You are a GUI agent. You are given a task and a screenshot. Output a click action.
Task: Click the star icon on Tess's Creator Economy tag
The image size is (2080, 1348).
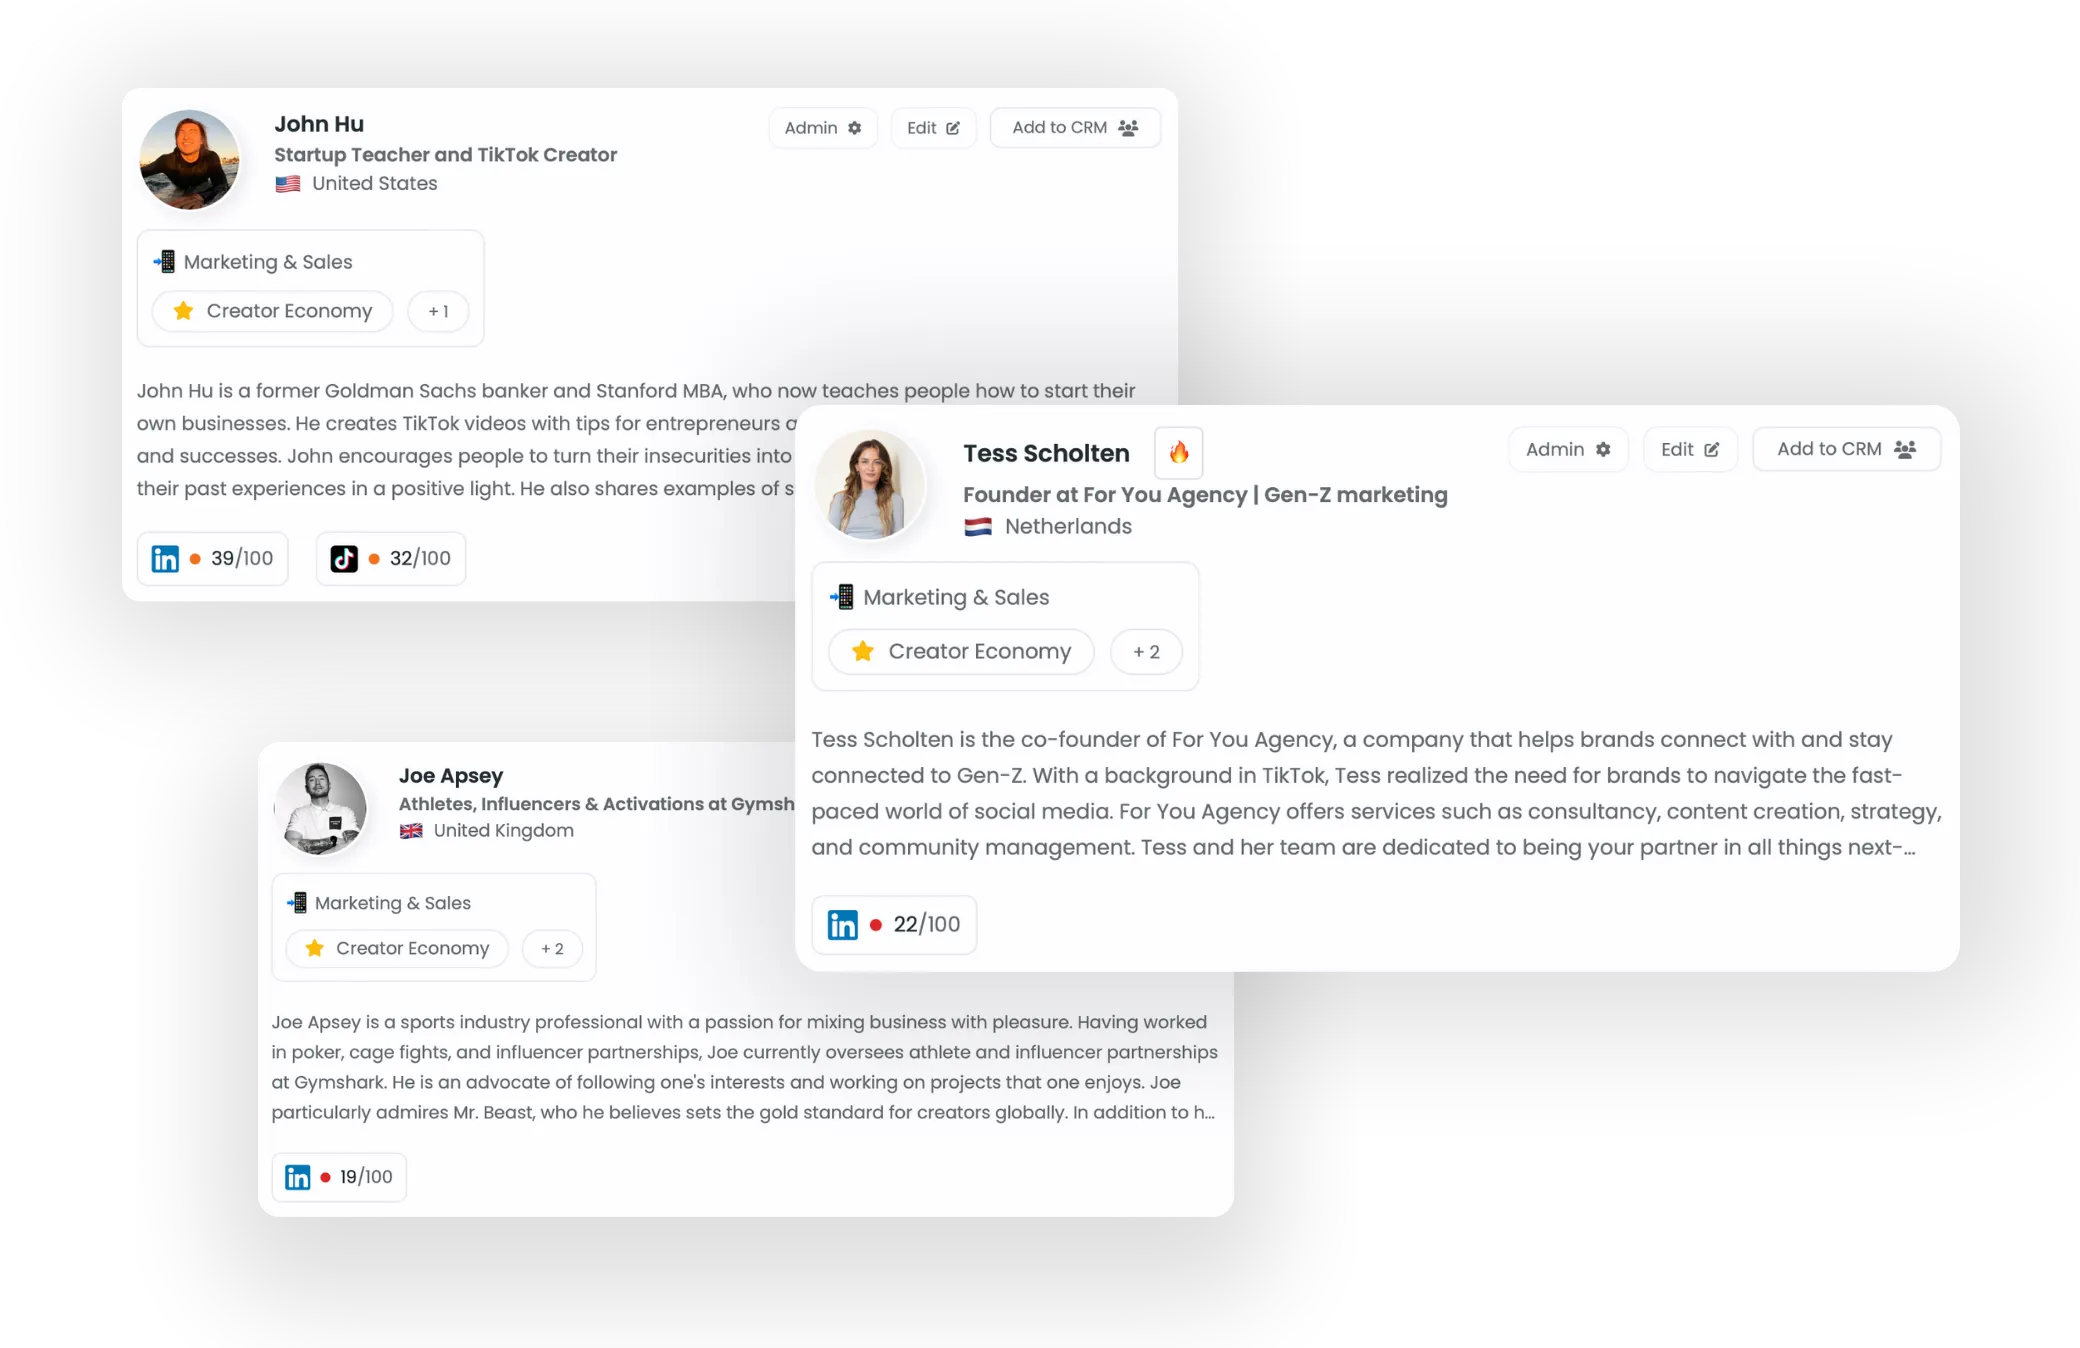tap(863, 651)
